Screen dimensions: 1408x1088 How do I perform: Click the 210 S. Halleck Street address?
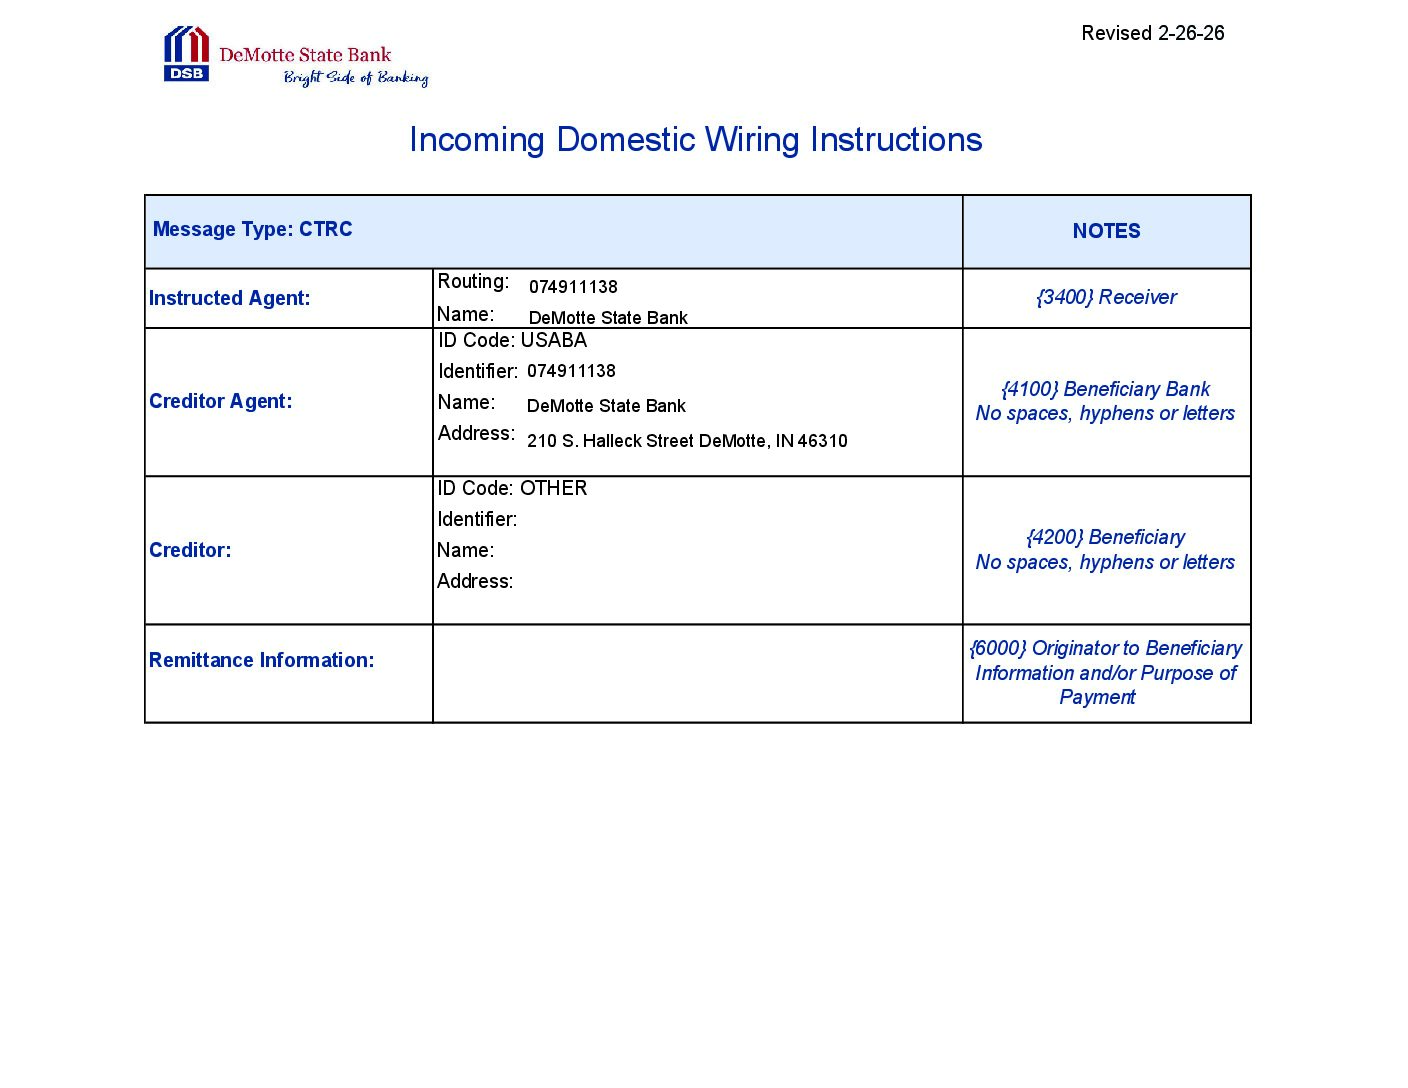pos(687,441)
